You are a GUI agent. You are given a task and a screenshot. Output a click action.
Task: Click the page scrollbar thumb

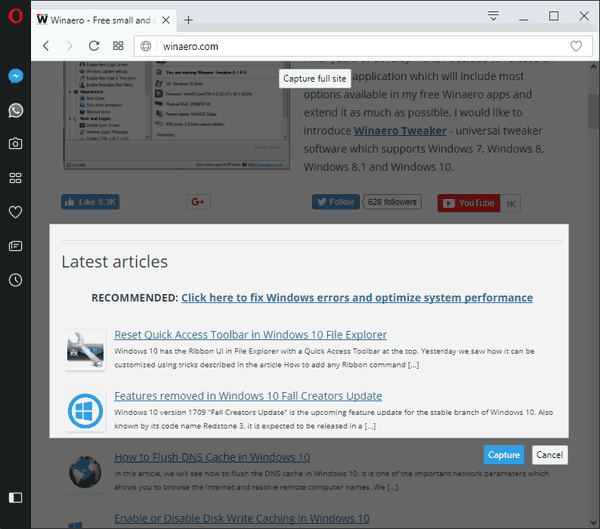pyautogui.click(x=593, y=111)
